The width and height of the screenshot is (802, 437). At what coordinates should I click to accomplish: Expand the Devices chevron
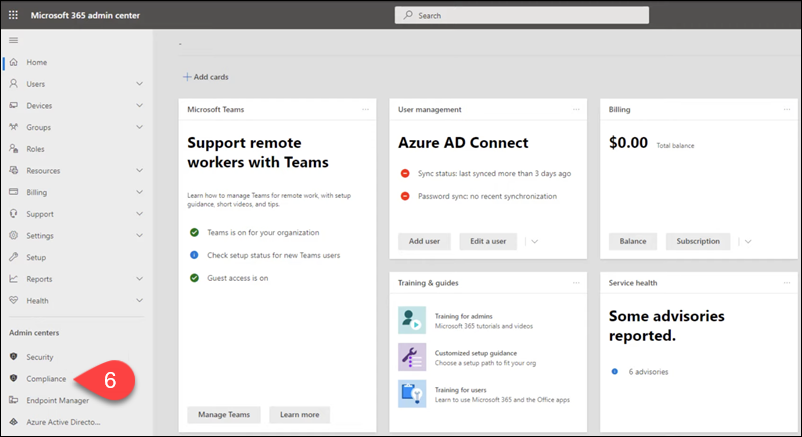click(x=139, y=105)
